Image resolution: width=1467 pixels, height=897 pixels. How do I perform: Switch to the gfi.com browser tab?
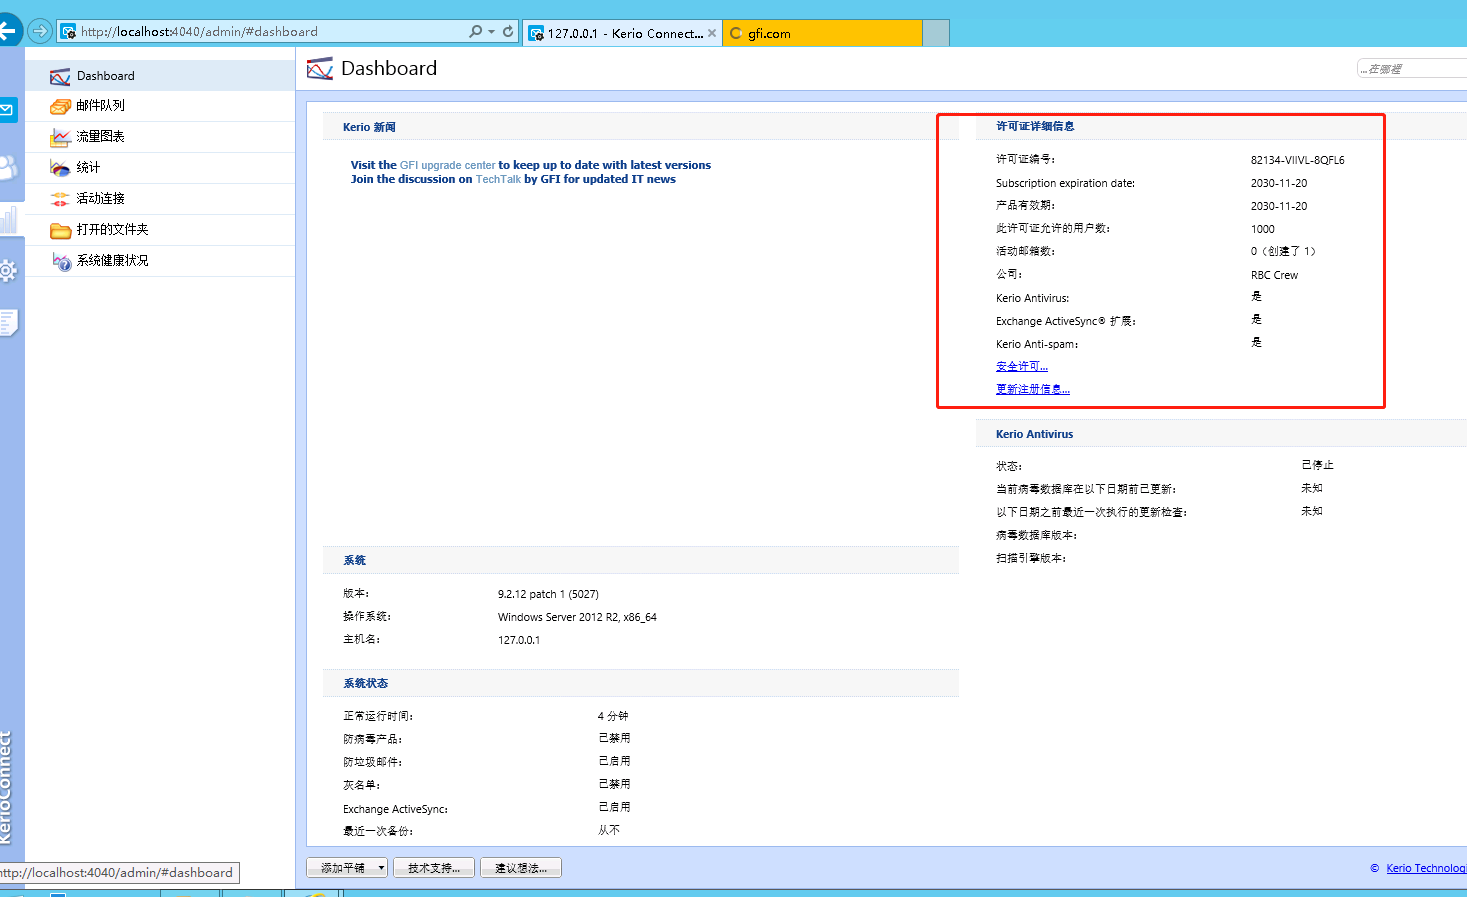(822, 33)
